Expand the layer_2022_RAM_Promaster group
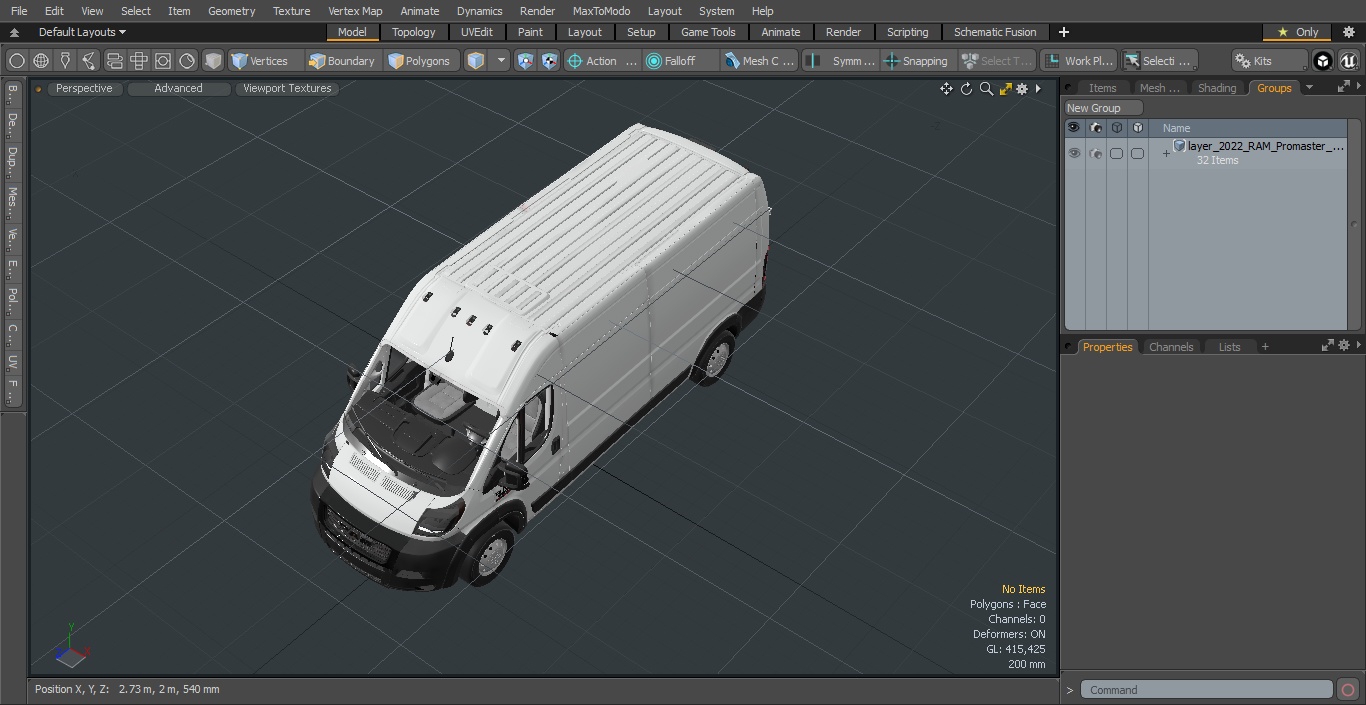 pos(1166,153)
